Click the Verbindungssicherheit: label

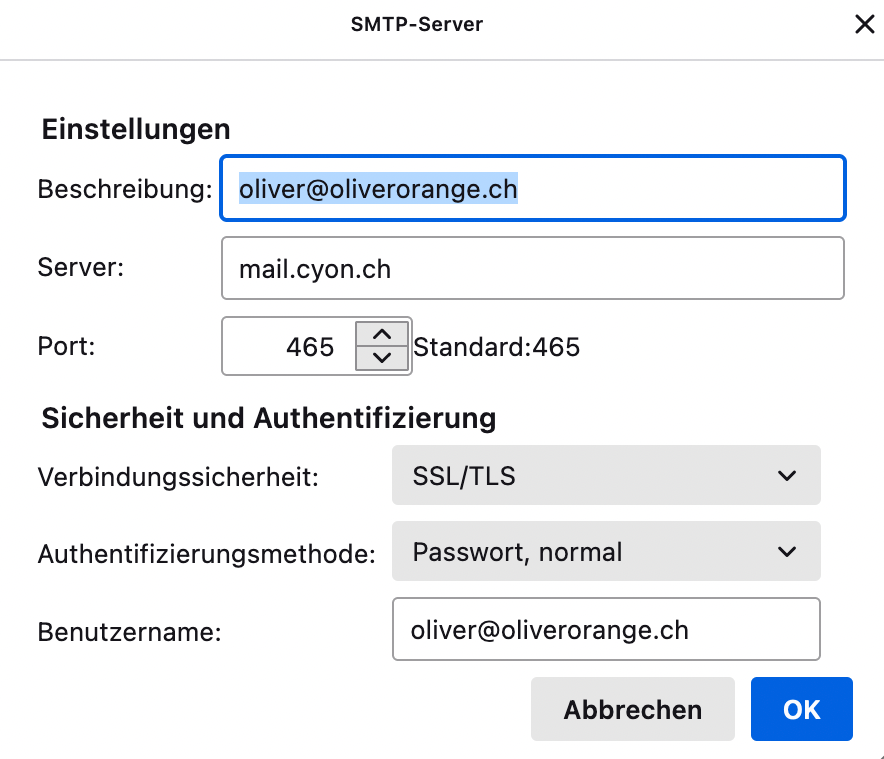(178, 477)
